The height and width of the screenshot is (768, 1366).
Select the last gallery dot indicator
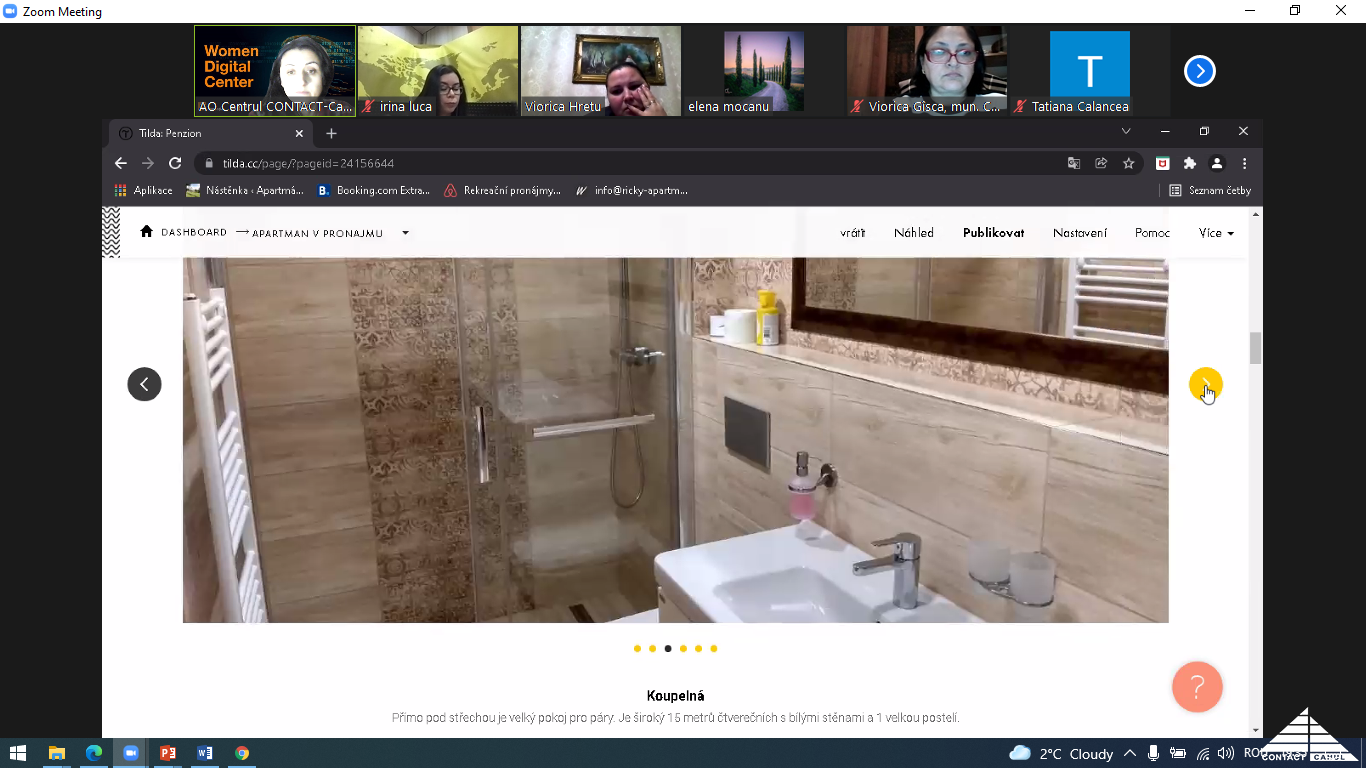pyautogui.click(x=714, y=649)
